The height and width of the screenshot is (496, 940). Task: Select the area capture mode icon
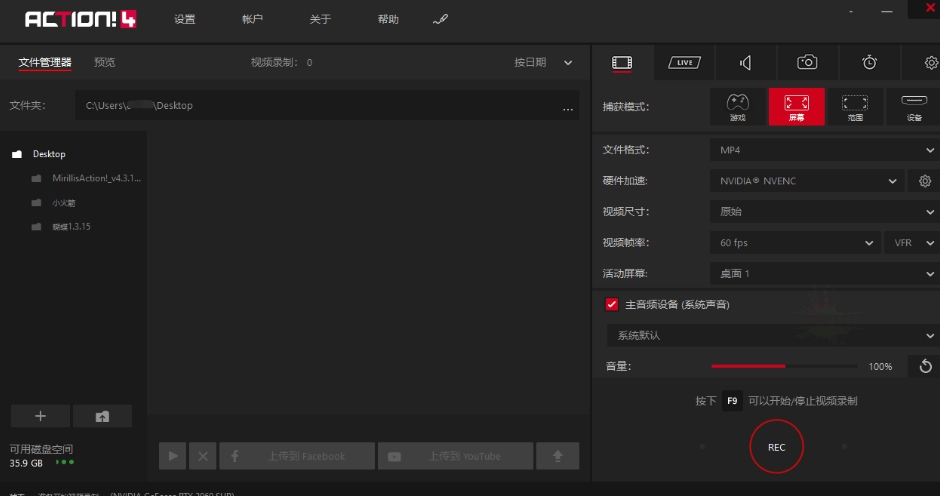pyautogui.click(x=854, y=106)
